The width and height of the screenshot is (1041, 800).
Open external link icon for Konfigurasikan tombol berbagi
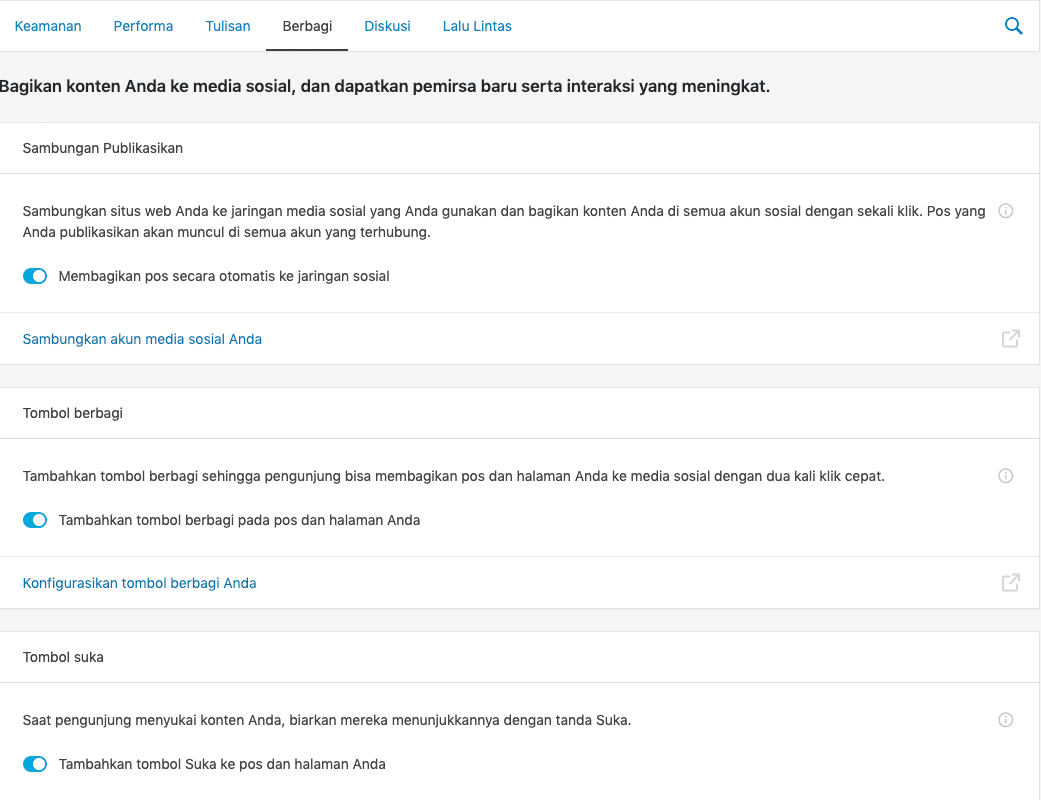pyautogui.click(x=1010, y=583)
